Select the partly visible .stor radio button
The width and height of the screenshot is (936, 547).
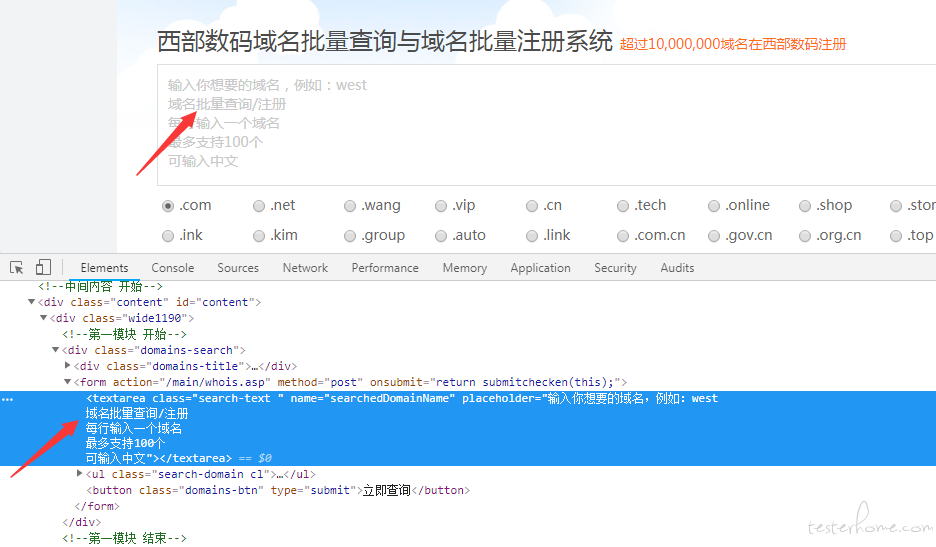pos(895,206)
